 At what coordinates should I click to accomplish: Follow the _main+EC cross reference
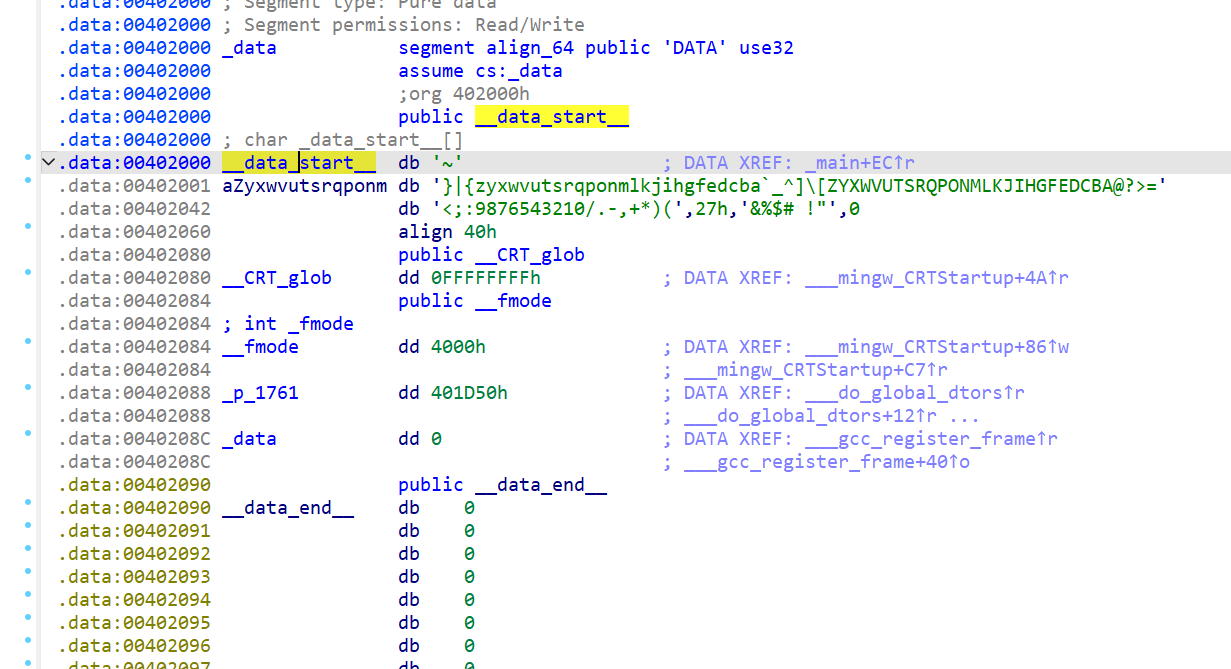coord(859,163)
